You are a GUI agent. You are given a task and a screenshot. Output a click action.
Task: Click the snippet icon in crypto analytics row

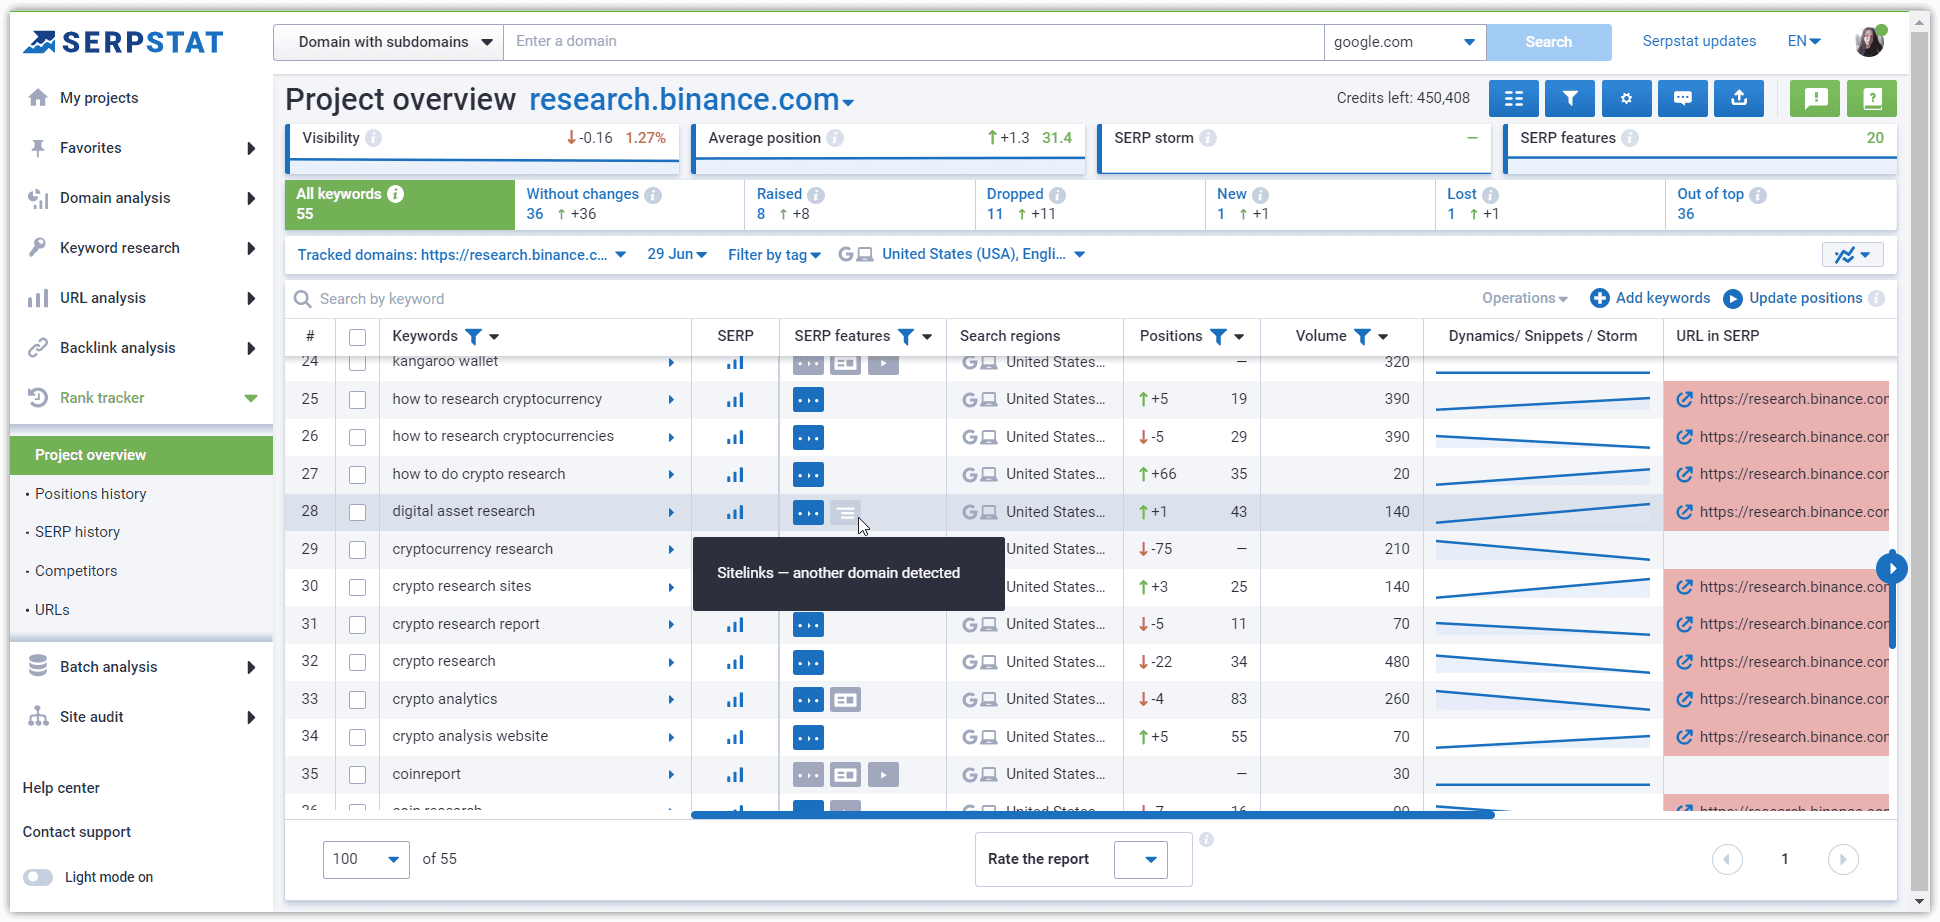pos(846,700)
